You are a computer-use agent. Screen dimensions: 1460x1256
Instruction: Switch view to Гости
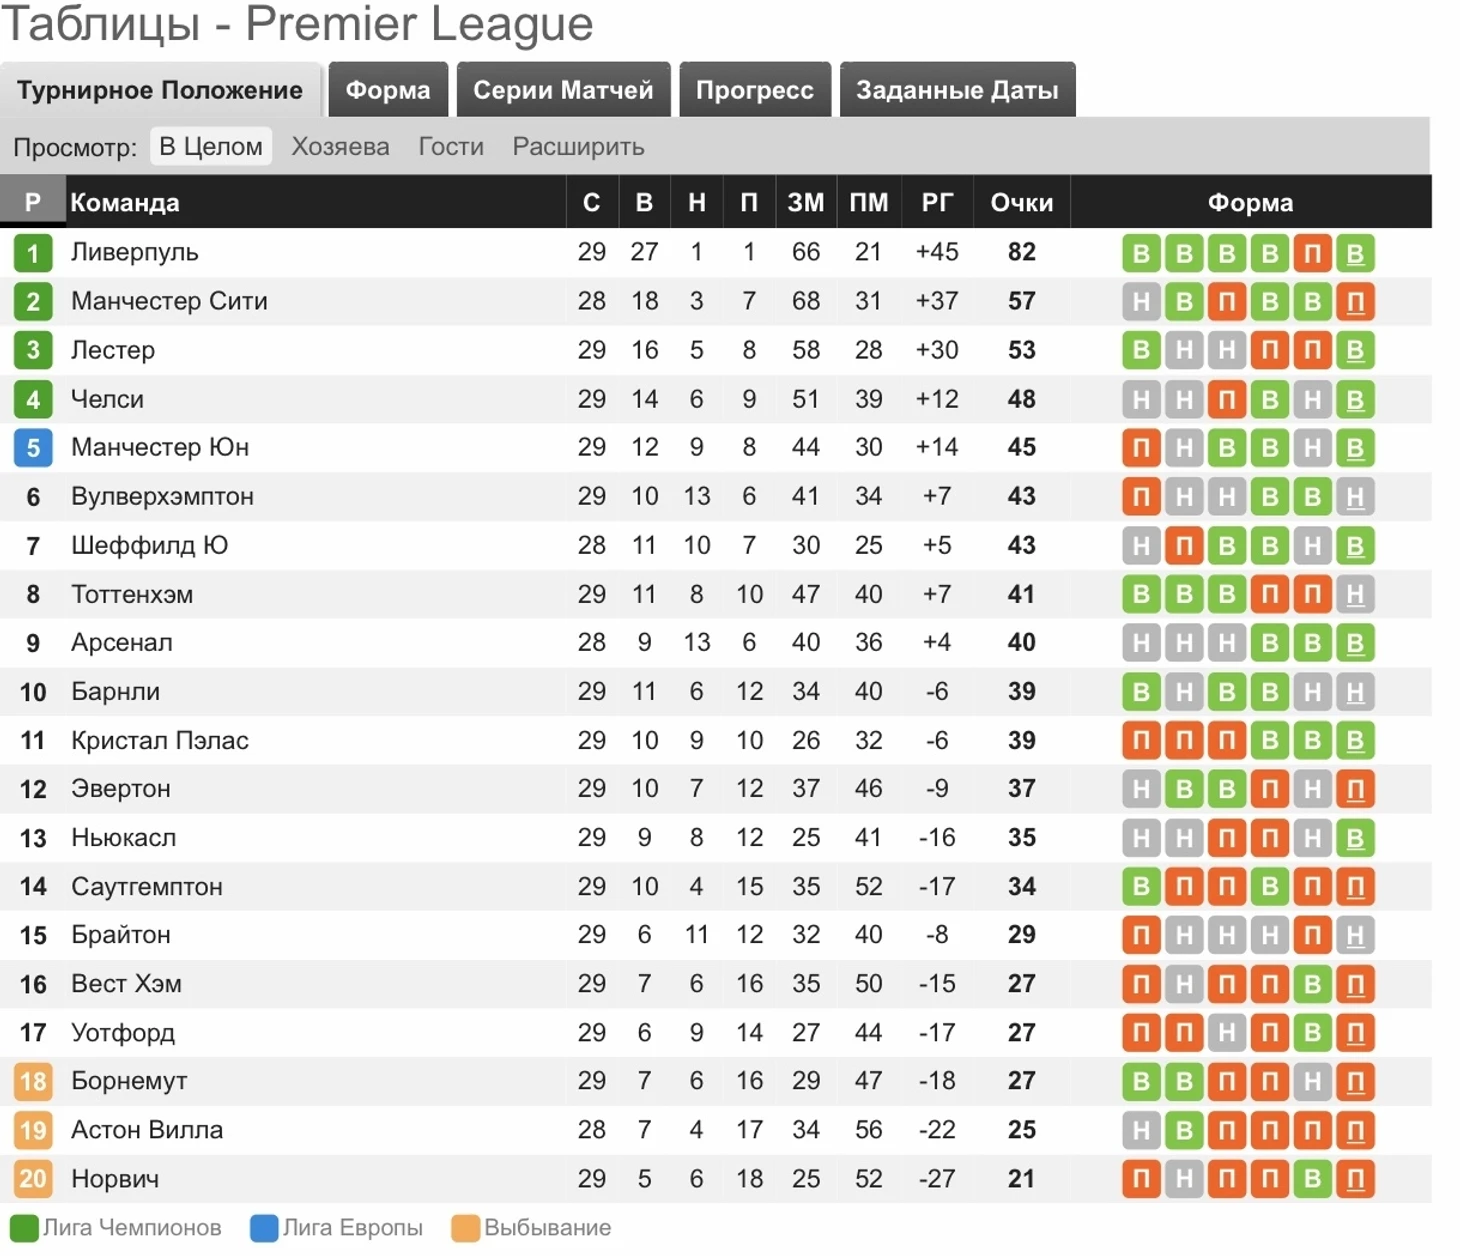451,147
